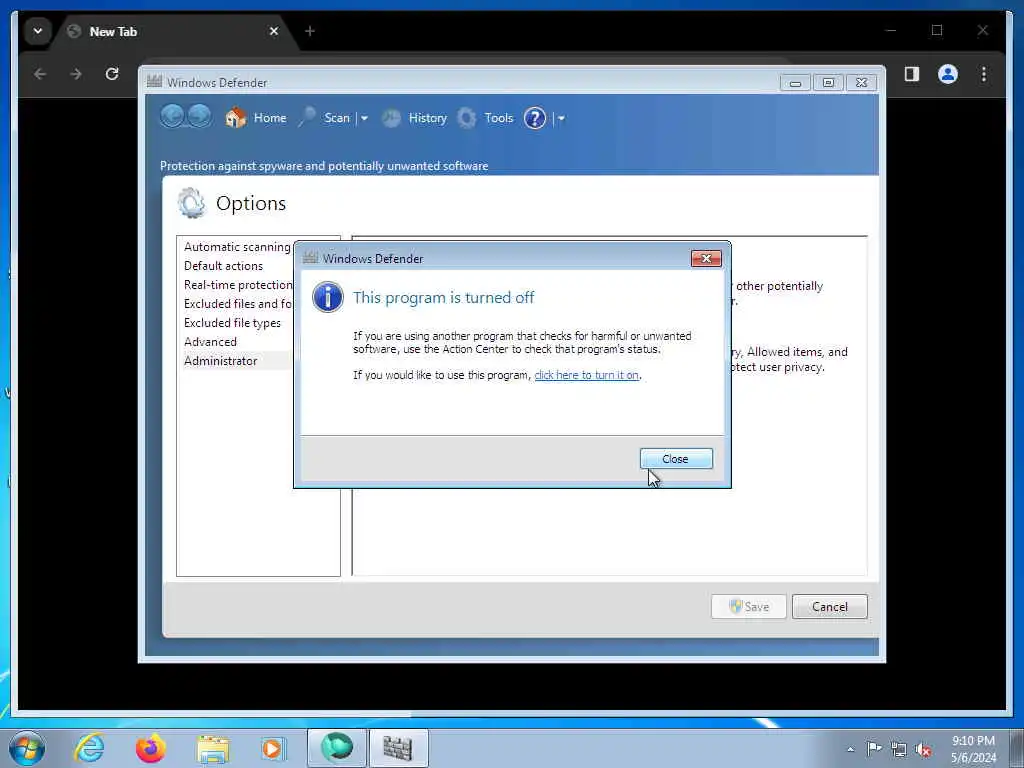The image size is (1024, 768).
Task: Click the History clock icon
Action: (x=391, y=118)
